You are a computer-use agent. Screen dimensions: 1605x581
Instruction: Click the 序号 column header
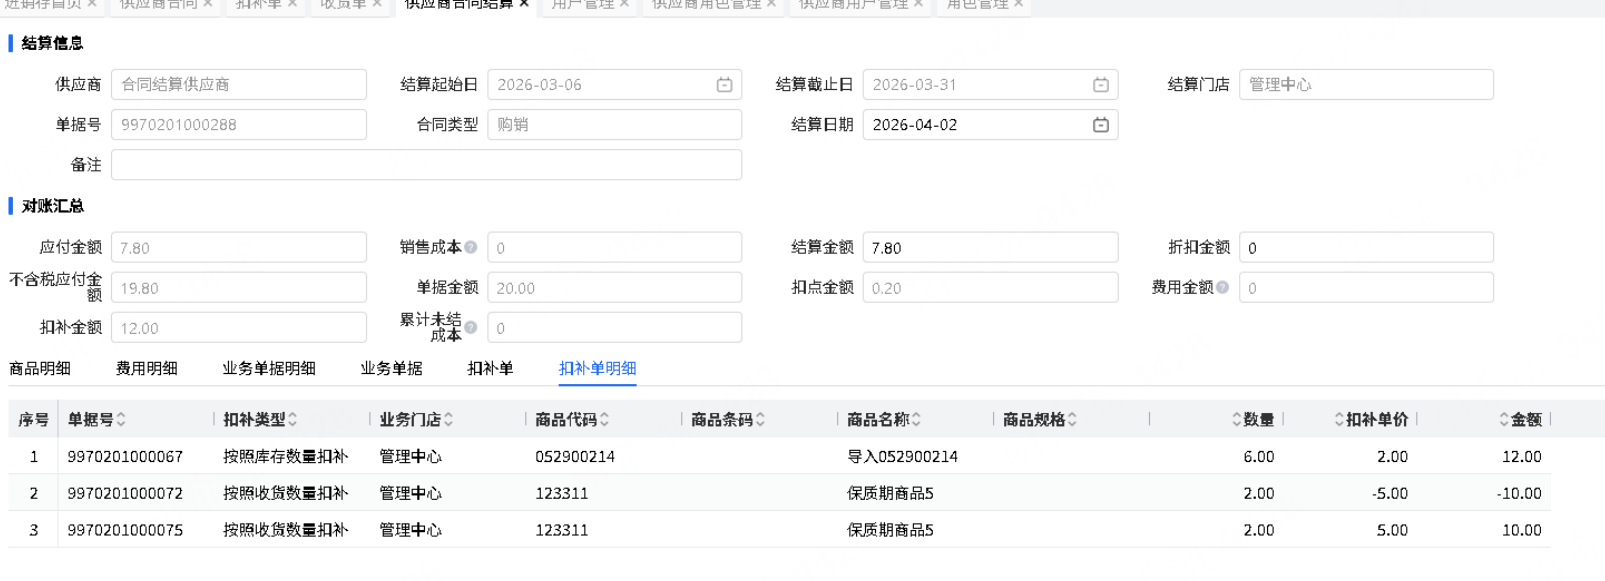[x=33, y=420]
